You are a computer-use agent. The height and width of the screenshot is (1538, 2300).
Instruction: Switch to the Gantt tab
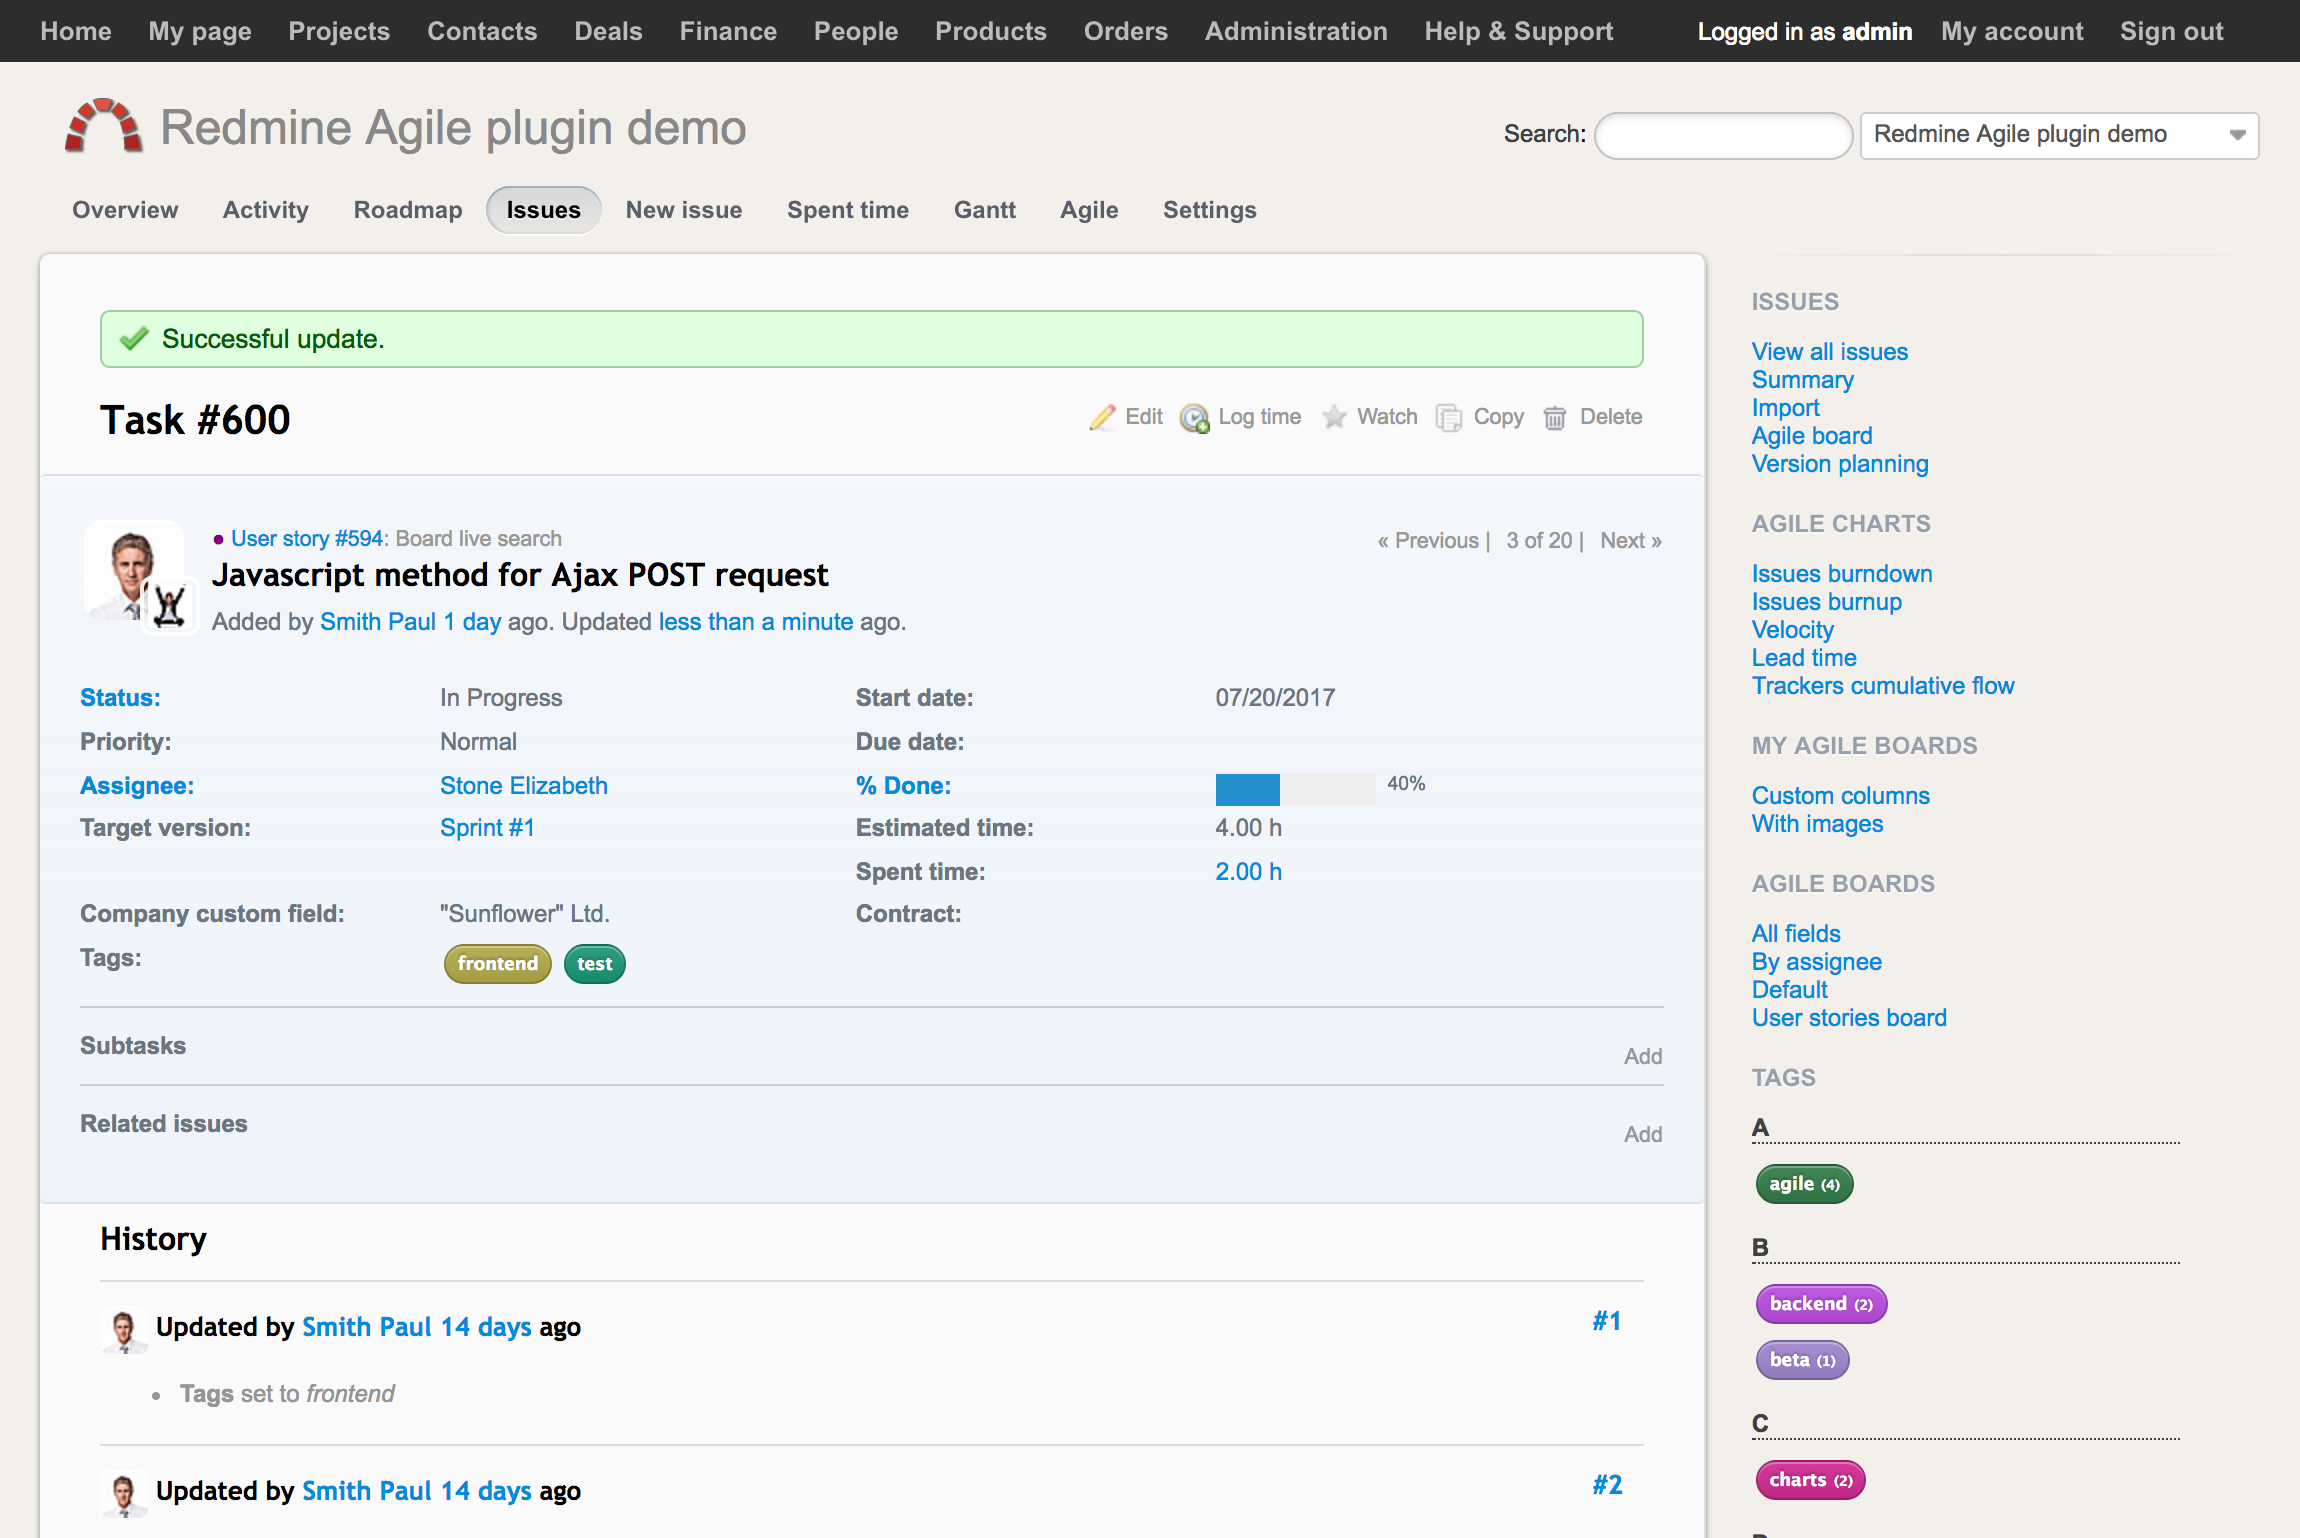coord(984,210)
